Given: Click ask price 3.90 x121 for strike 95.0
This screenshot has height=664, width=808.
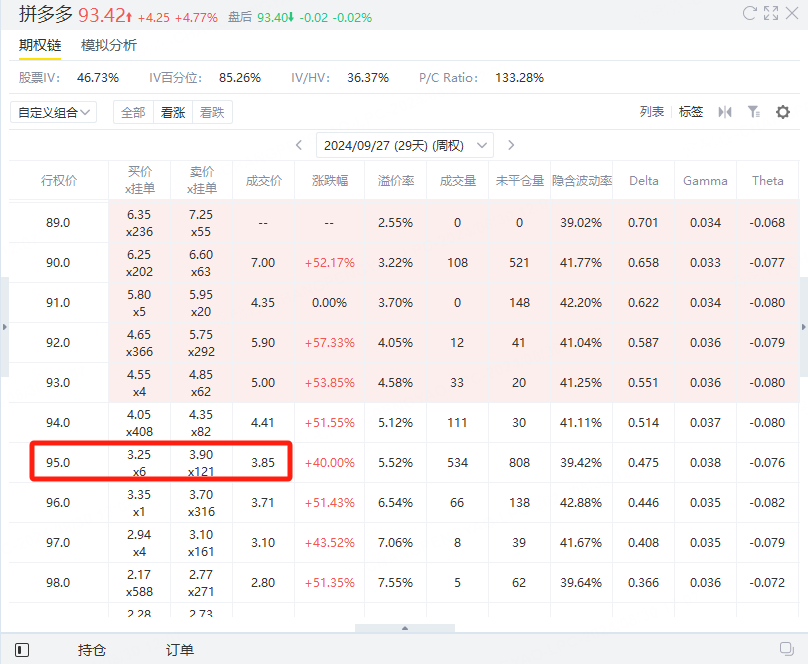Looking at the screenshot, I should [201, 463].
